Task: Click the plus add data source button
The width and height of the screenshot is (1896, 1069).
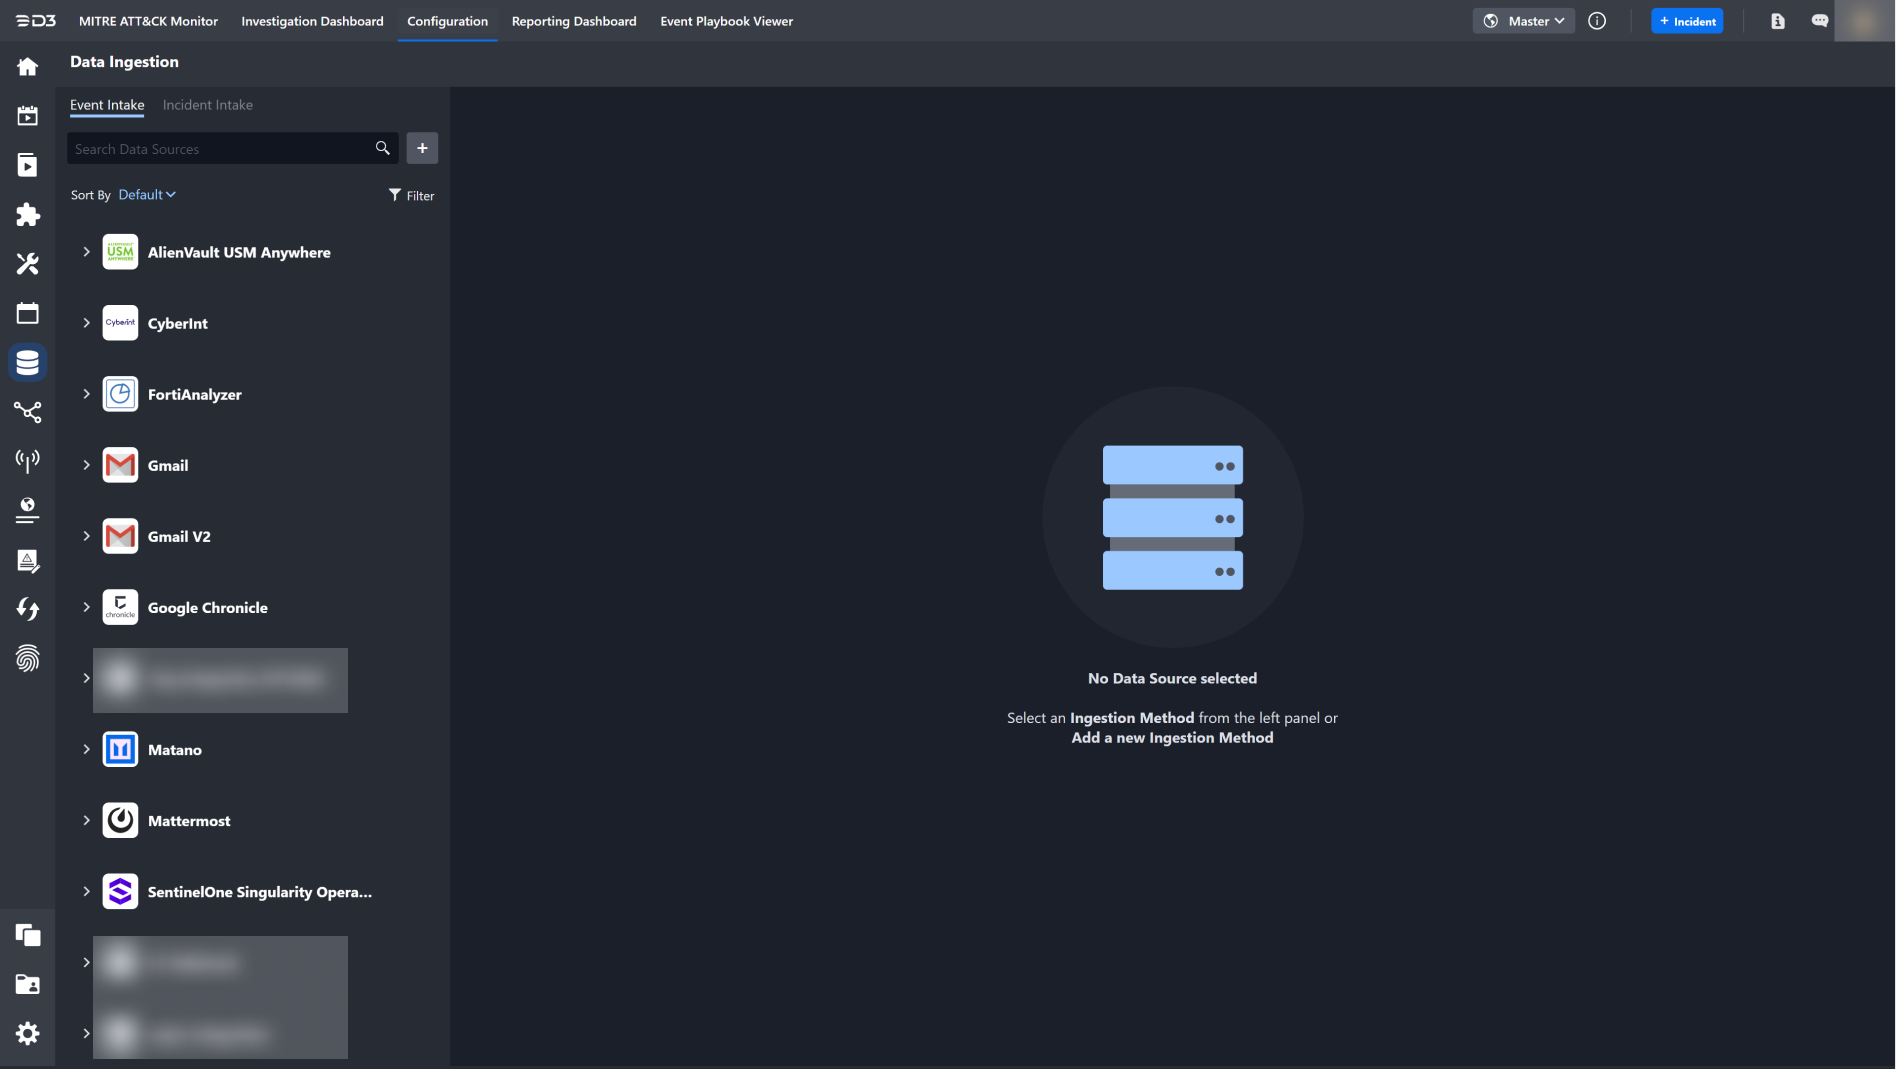Action: pyautogui.click(x=422, y=148)
